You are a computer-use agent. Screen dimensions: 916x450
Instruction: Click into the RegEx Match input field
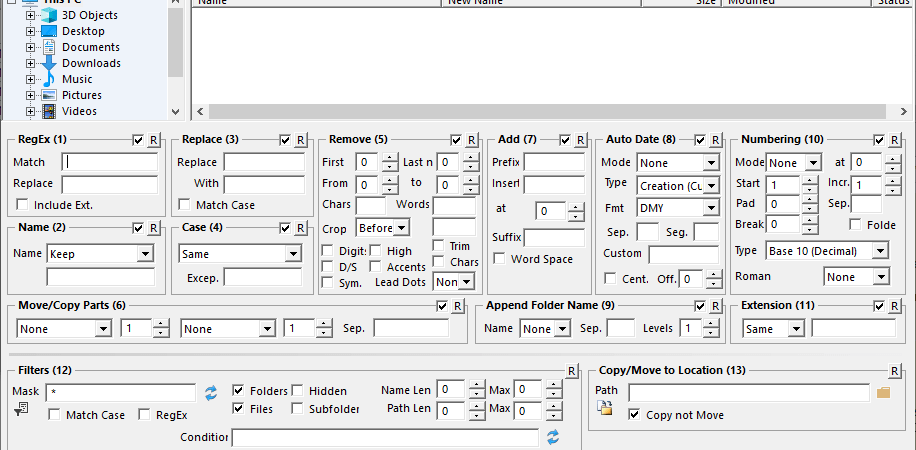[110, 162]
